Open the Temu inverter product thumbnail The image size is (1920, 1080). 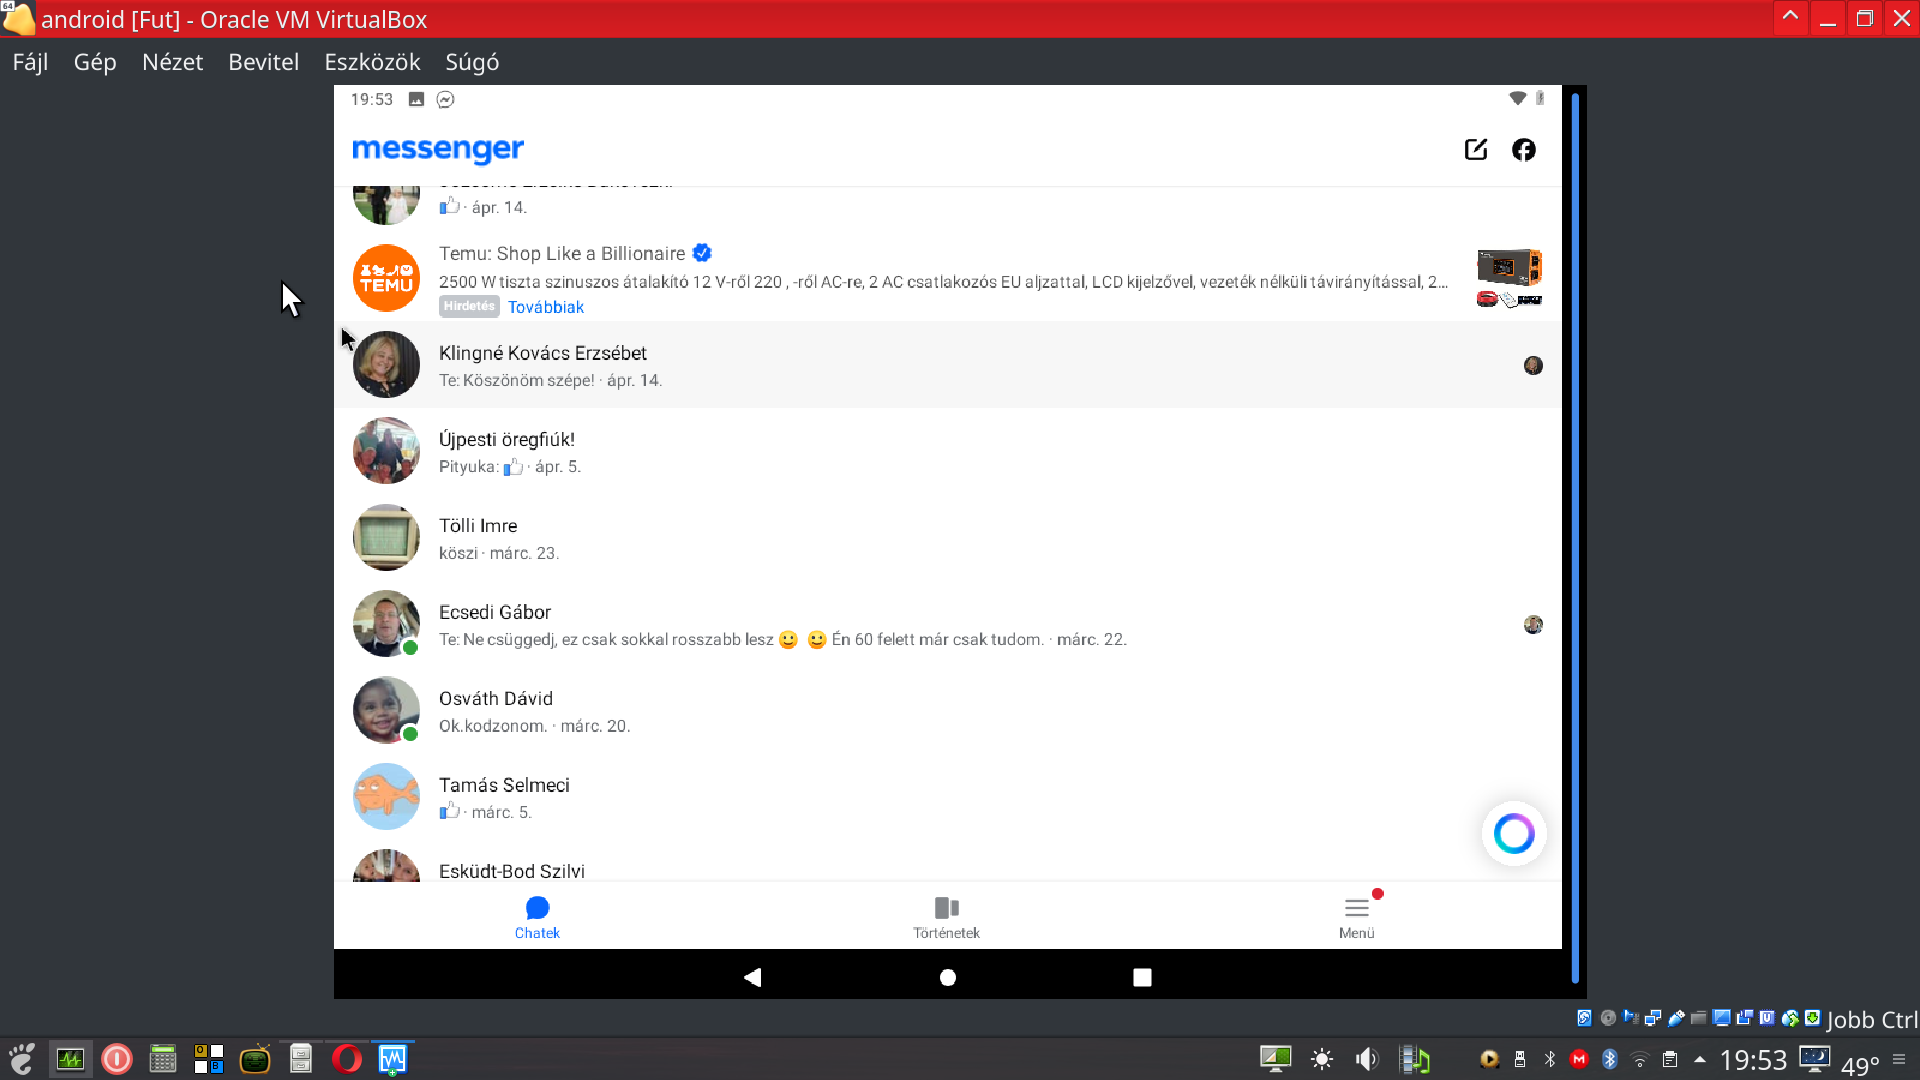tap(1509, 278)
